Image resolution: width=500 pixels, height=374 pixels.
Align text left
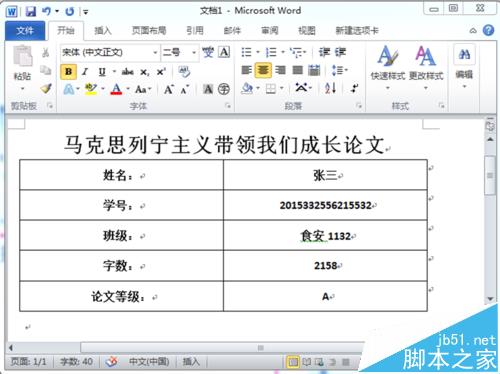tap(247, 70)
